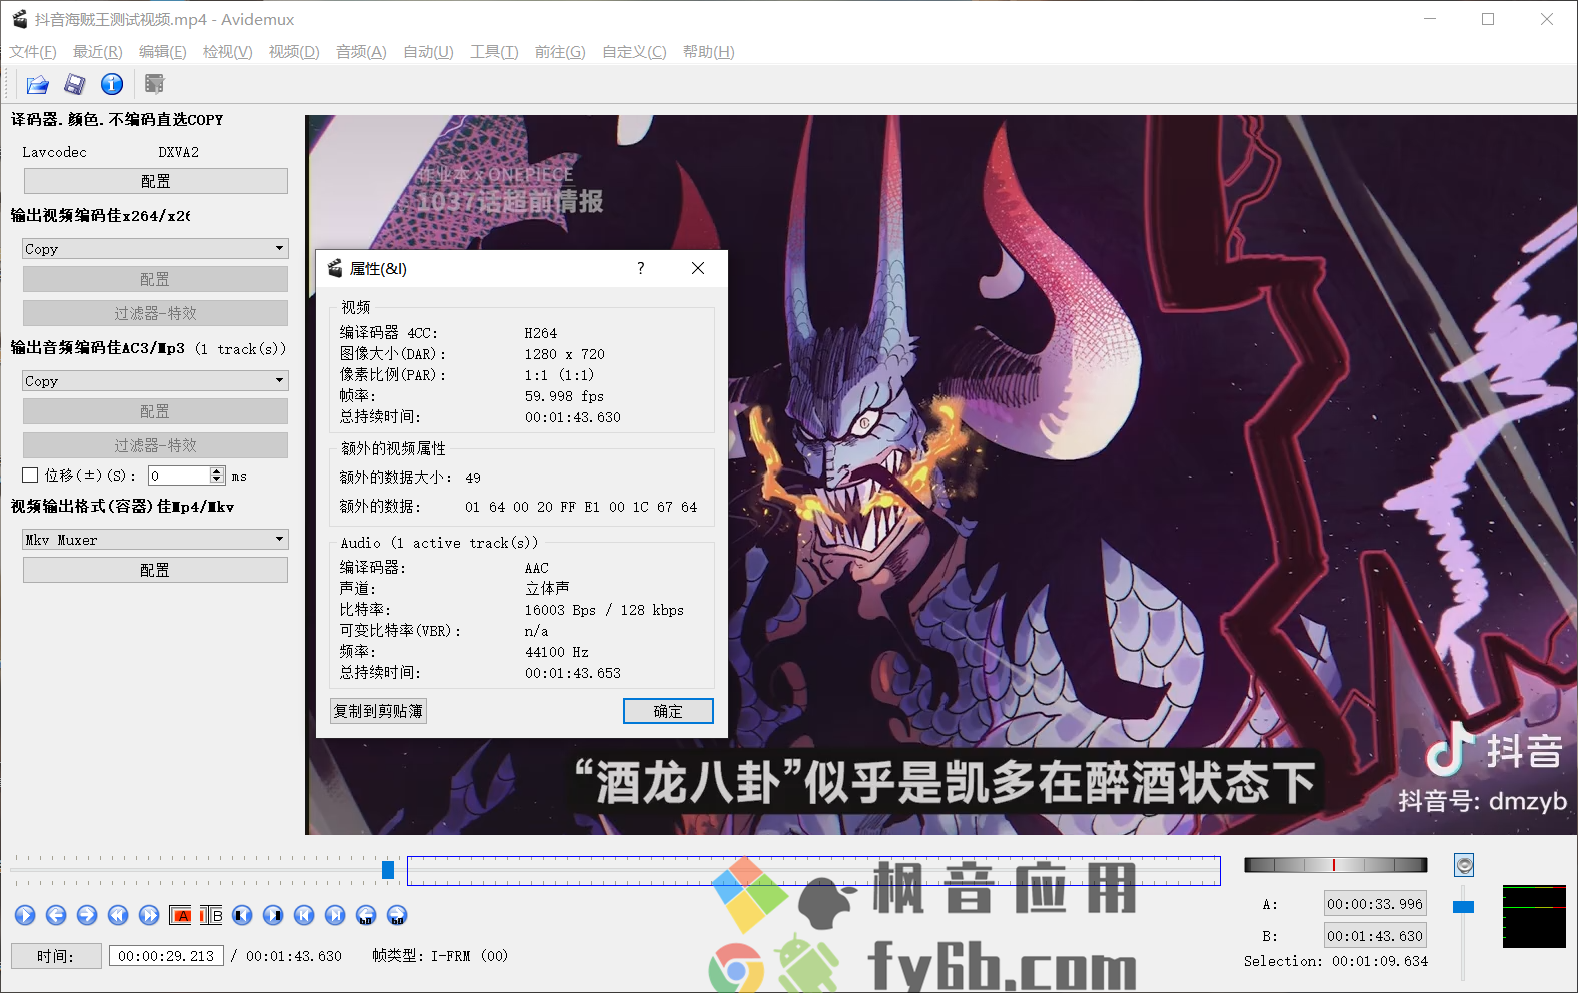Image resolution: width=1578 pixels, height=993 pixels.
Task: Click the audio 过滤器-特效 filters button
Action: pos(155,445)
